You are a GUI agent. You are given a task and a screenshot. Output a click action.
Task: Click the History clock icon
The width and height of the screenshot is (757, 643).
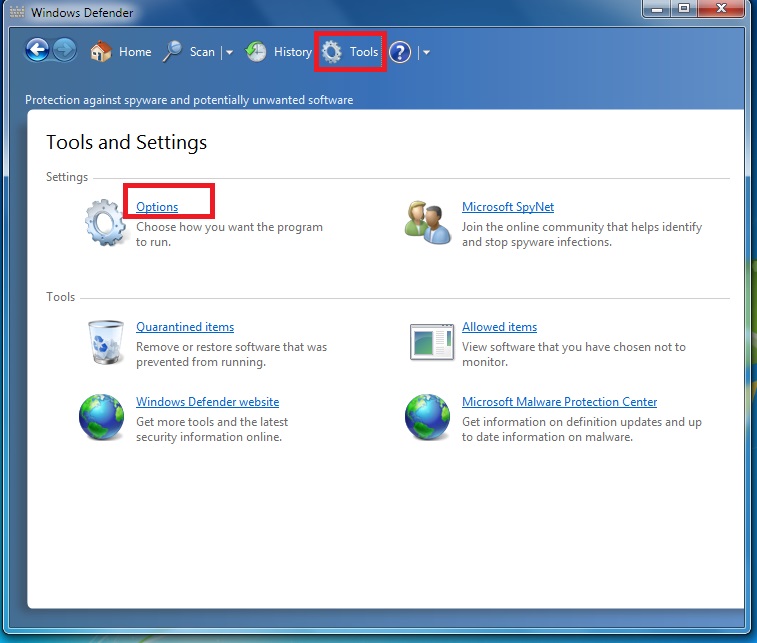pyautogui.click(x=256, y=51)
